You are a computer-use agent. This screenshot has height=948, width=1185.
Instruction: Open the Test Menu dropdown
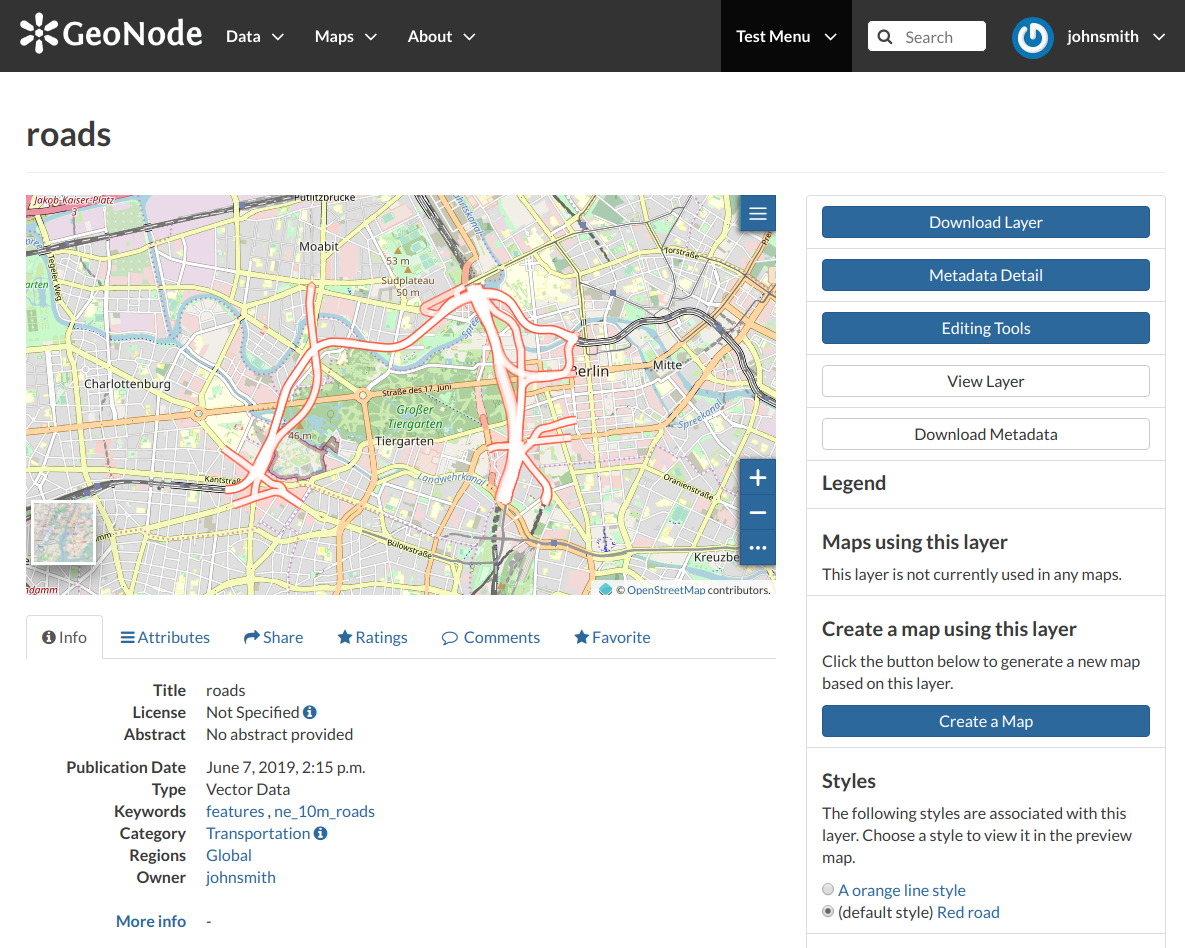pyautogui.click(x=786, y=36)
